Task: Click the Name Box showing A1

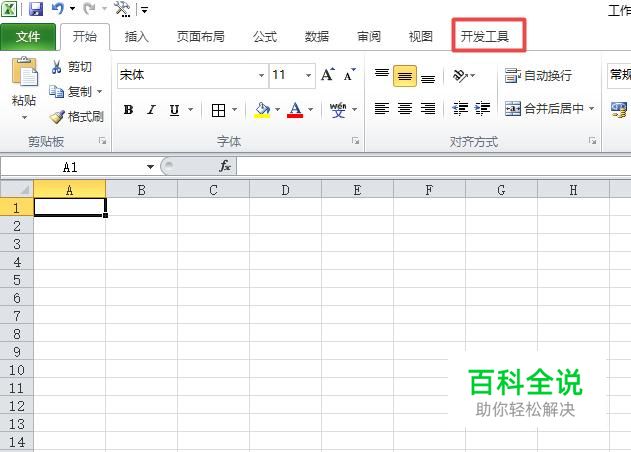Action: pyautogui.click(x=72, y=167)
